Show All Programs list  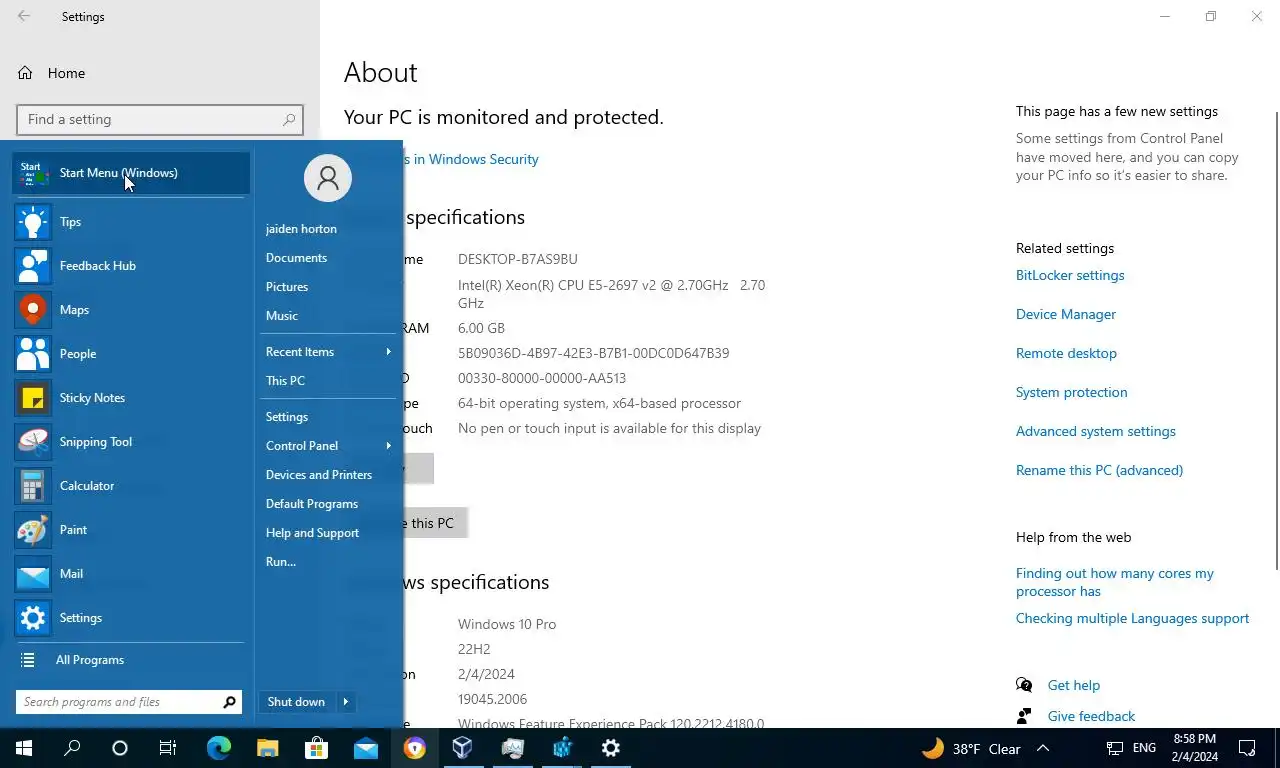(131, 660)
